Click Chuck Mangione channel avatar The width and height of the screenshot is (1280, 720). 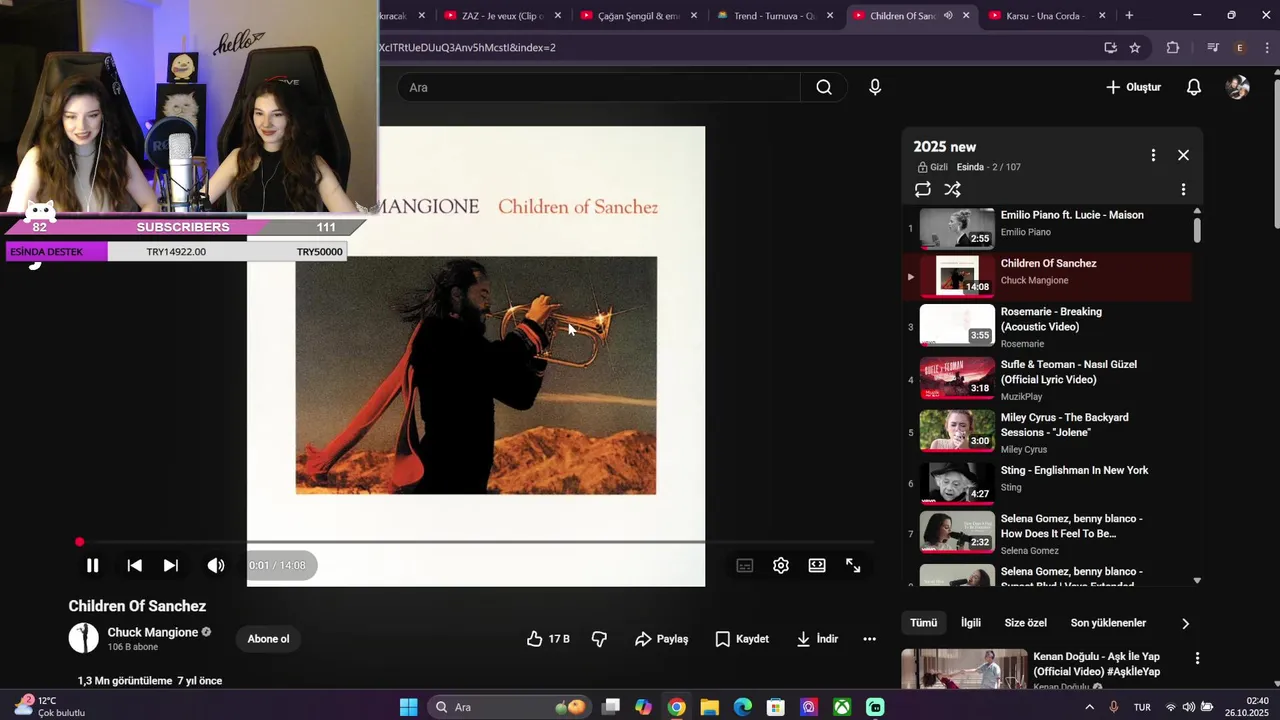point(83,638)
